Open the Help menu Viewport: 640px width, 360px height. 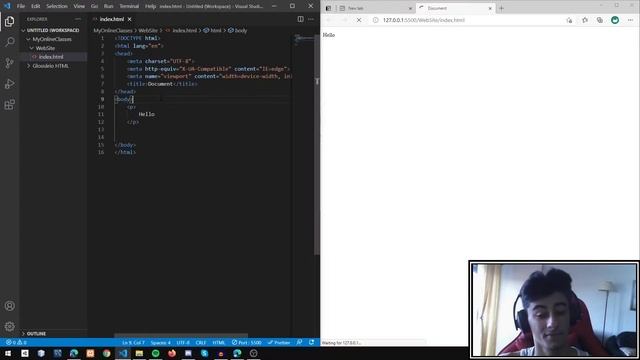click(150, 6)
